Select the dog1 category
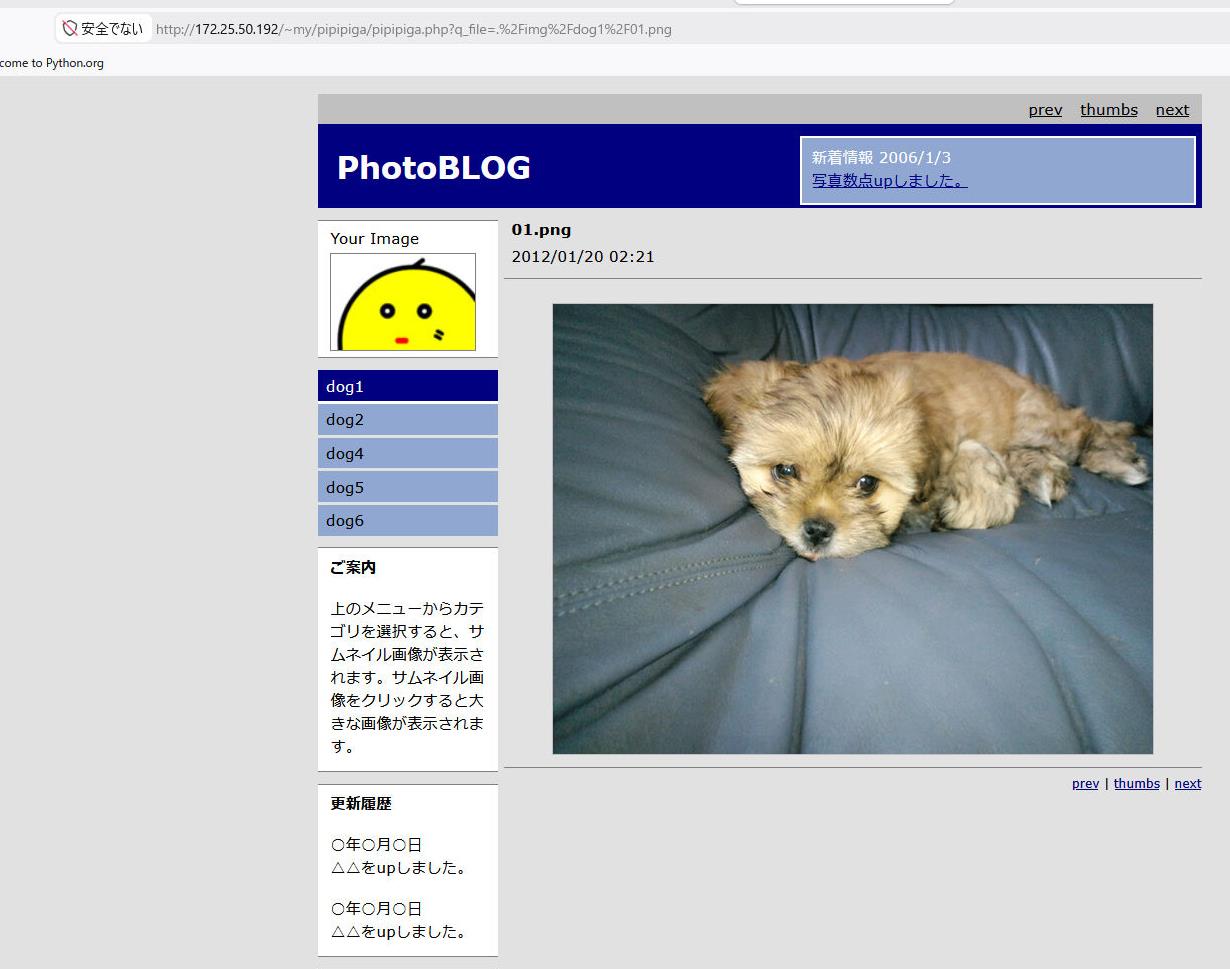 pos(408,386)
